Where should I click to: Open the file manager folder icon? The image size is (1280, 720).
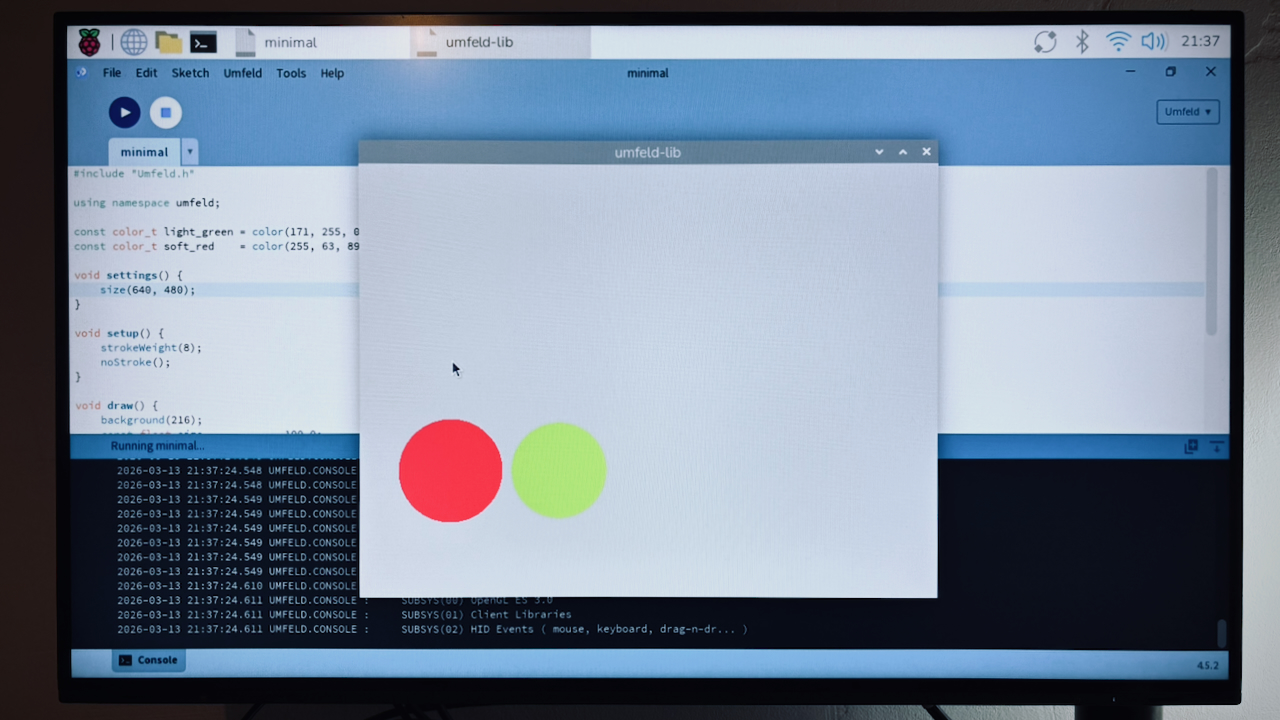point(168,42)
